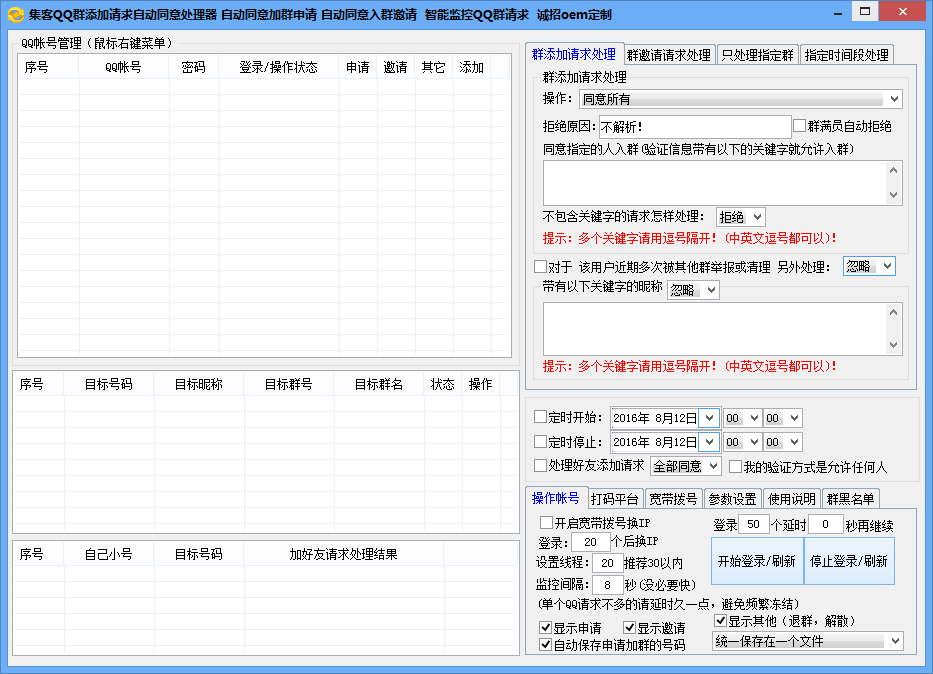The width and height of the screenshot is (933, 674).
Task: Open the 全部同意 friend request dropdown
Action: [x=685, y=466]
